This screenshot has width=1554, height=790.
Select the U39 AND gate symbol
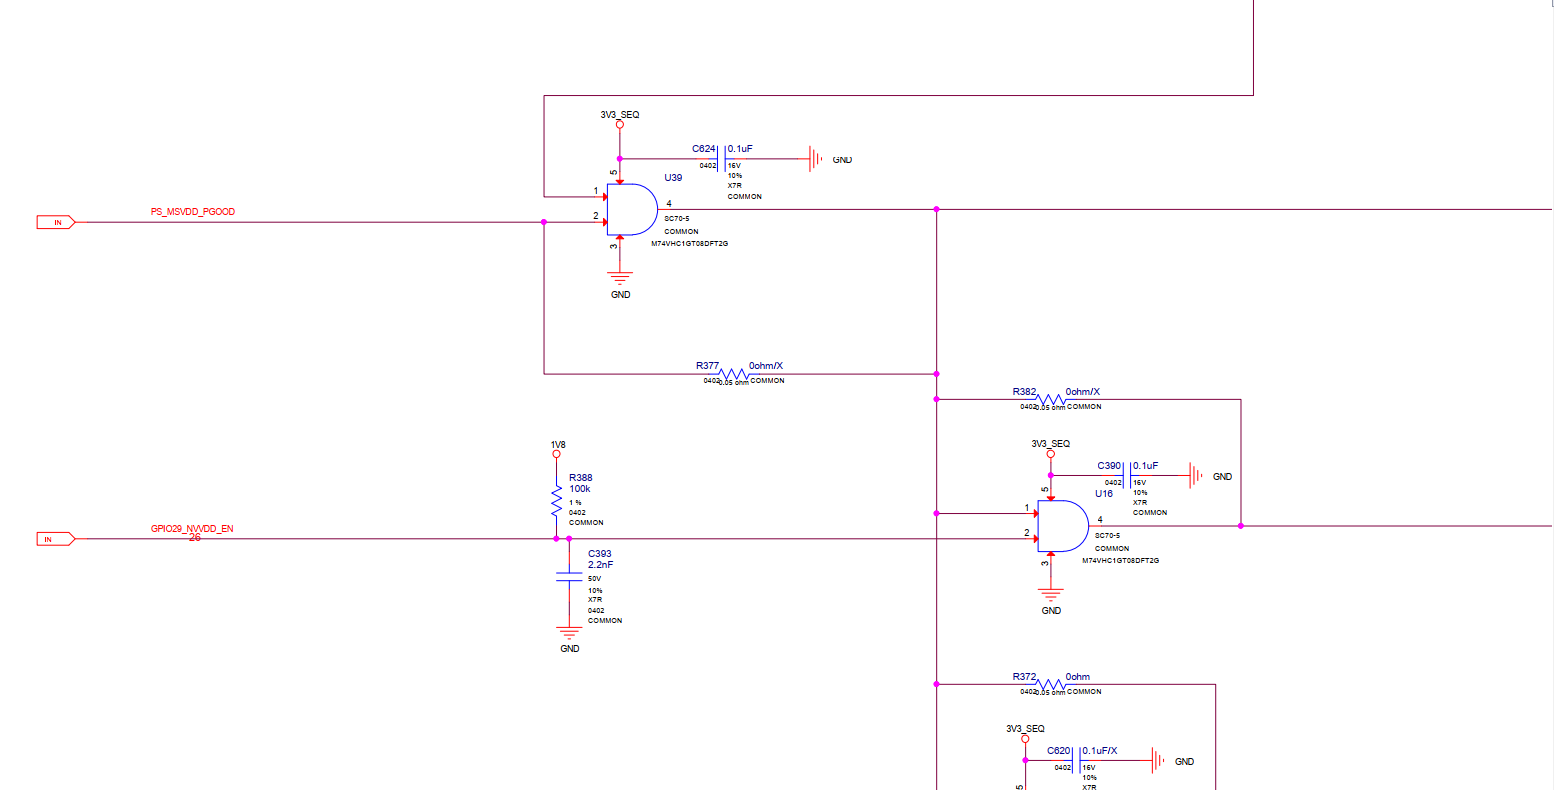(x=632, y=209)
